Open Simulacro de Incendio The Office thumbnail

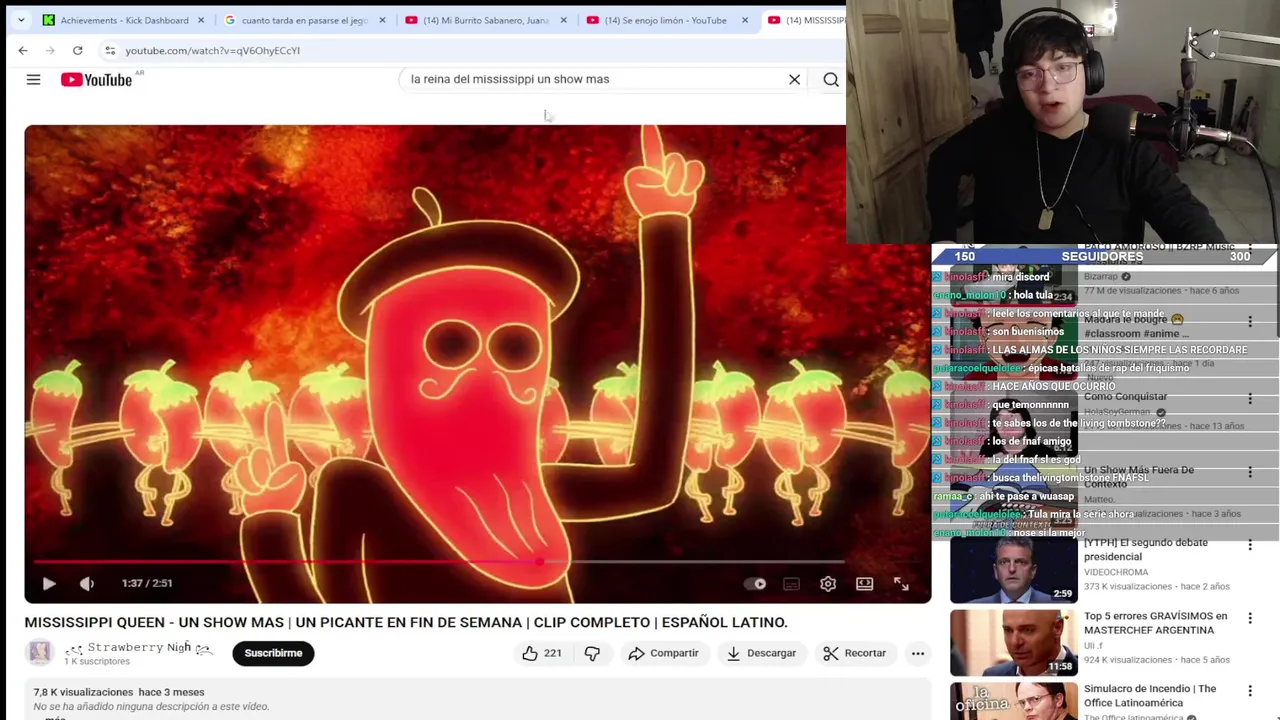click(1014, 702)
